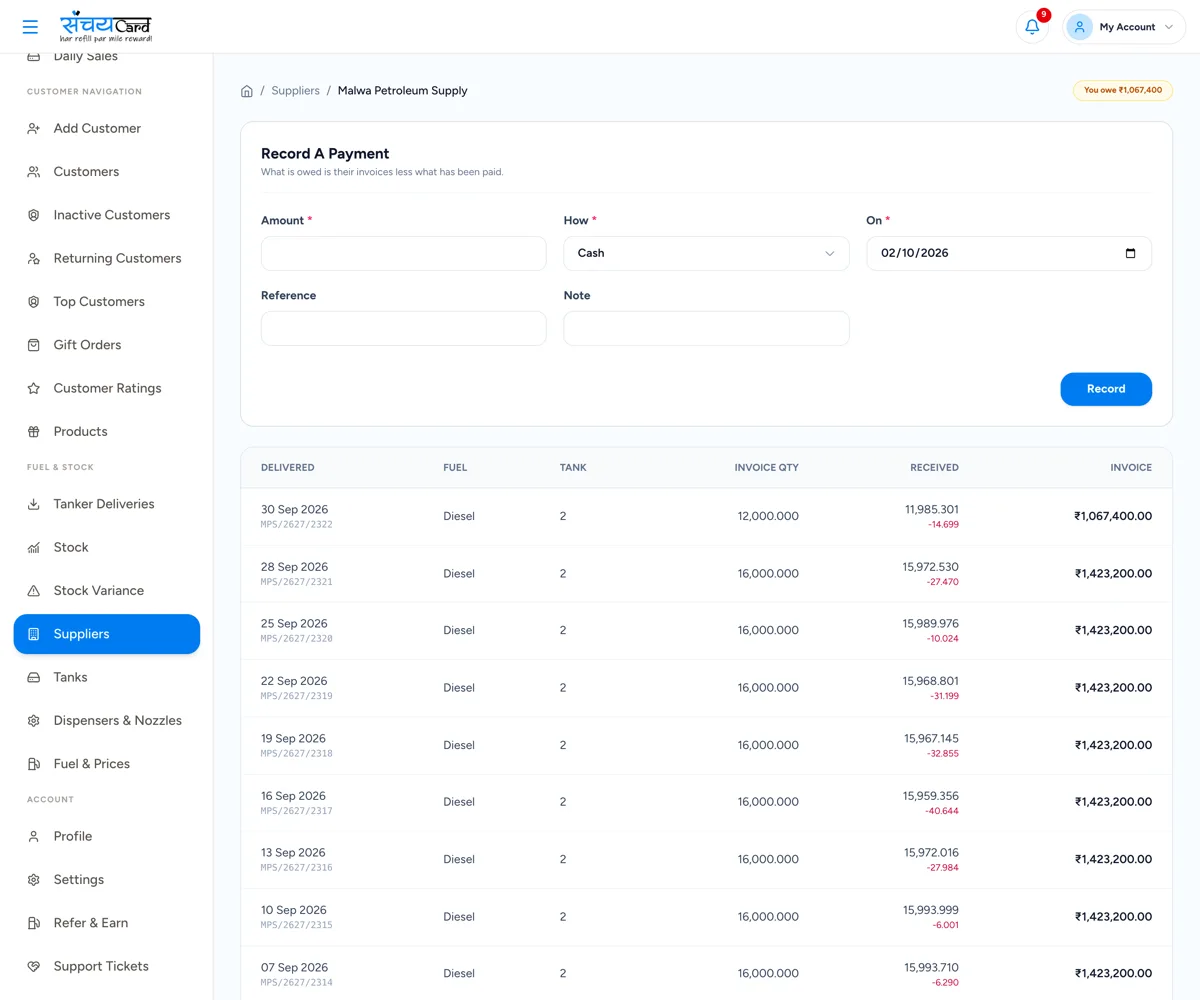Screen dimensions: 1200x1000
Task: Click the Suppliers building icon
Action: [33, 634]
